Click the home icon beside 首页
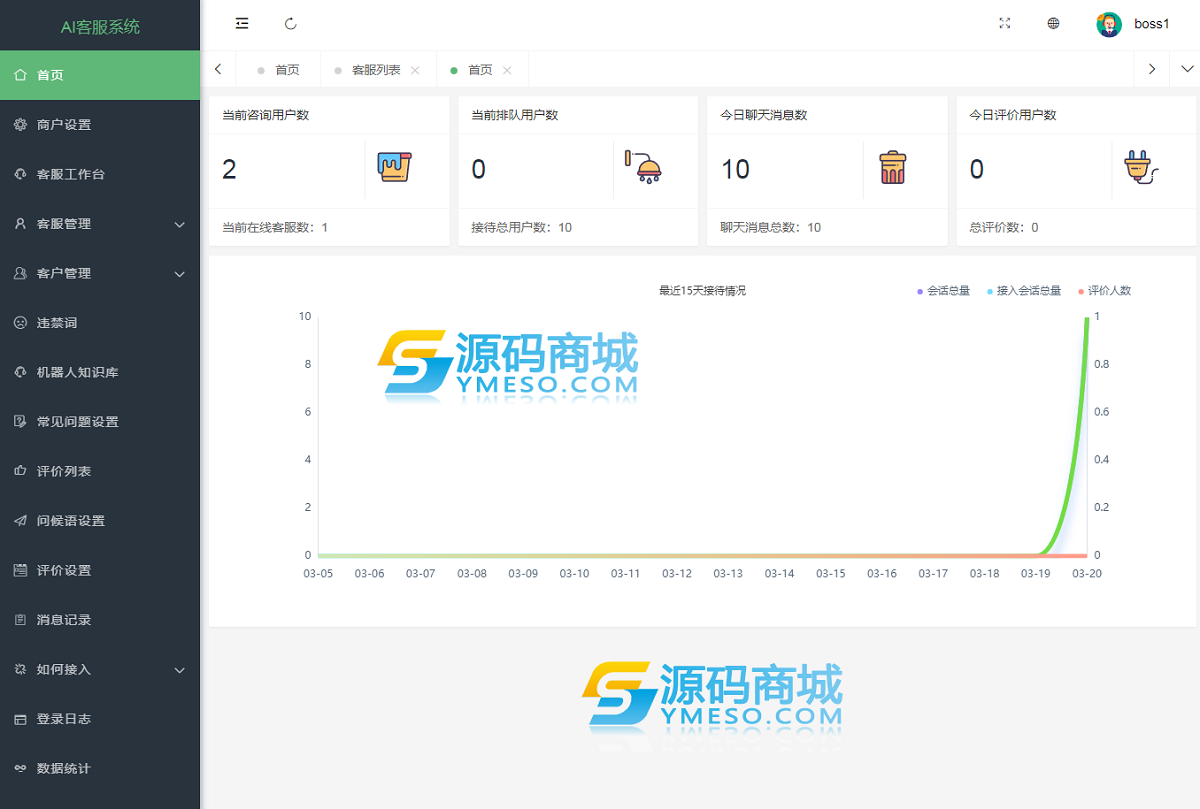Screen dimensions: 1200x809 click(x=20, y=75)
